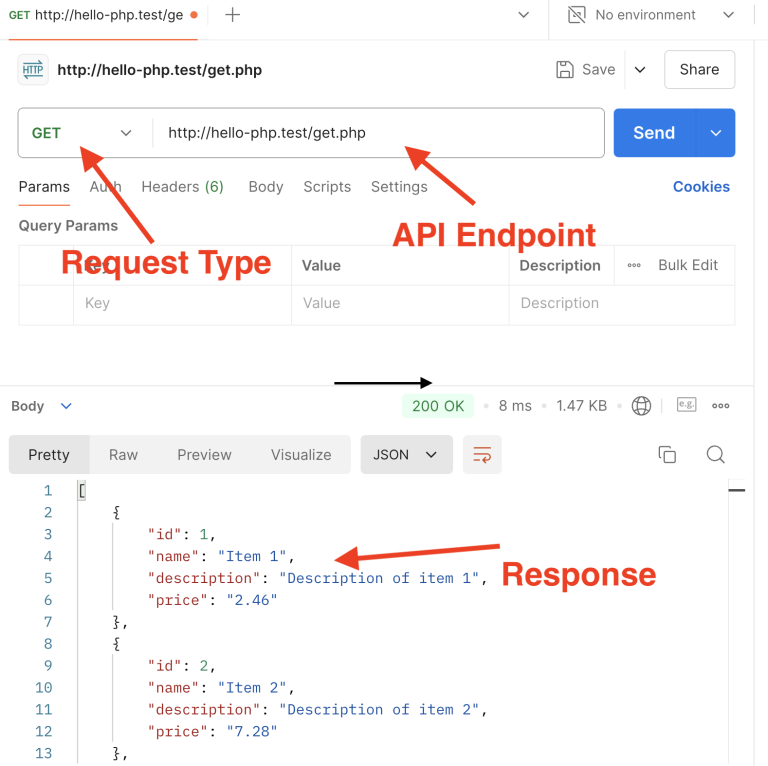Image resolution: width=768 pixels, height=766 pixels.
Task: Expand the Send button dropdown arrow
Action: click(x=716, y=133)
